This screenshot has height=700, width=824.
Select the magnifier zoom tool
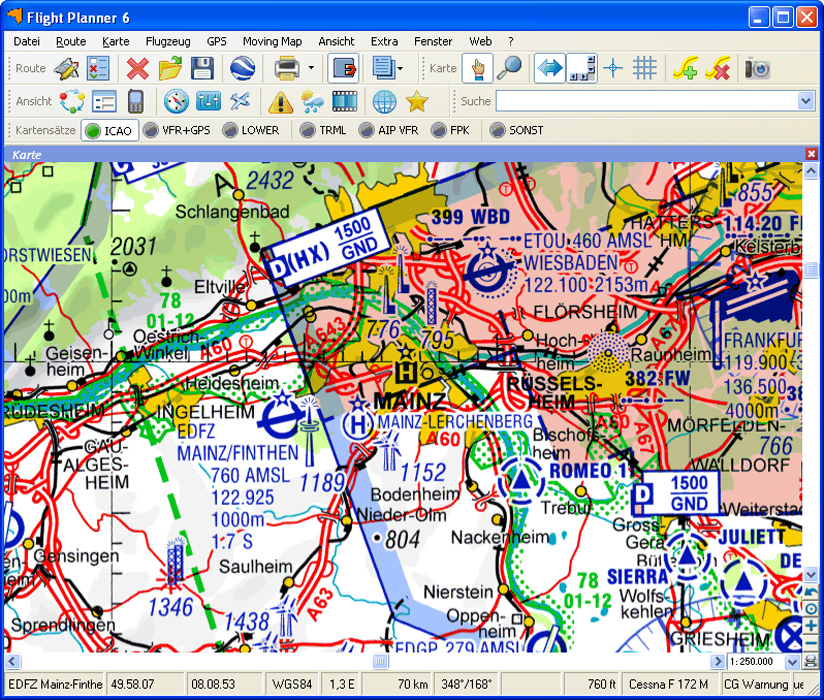coord(509,68)
